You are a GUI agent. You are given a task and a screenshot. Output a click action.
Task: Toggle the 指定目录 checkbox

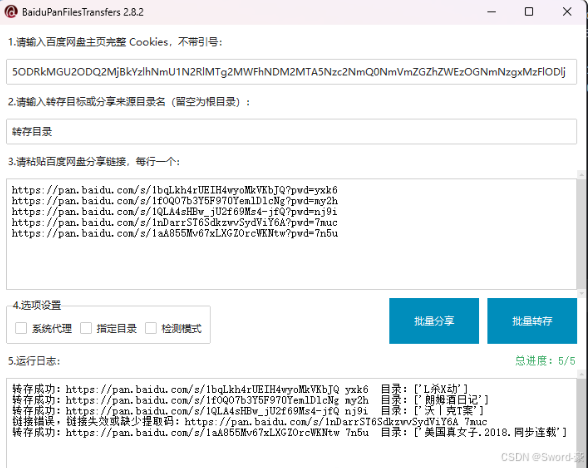pyautogui.click(x=86, y=328)
